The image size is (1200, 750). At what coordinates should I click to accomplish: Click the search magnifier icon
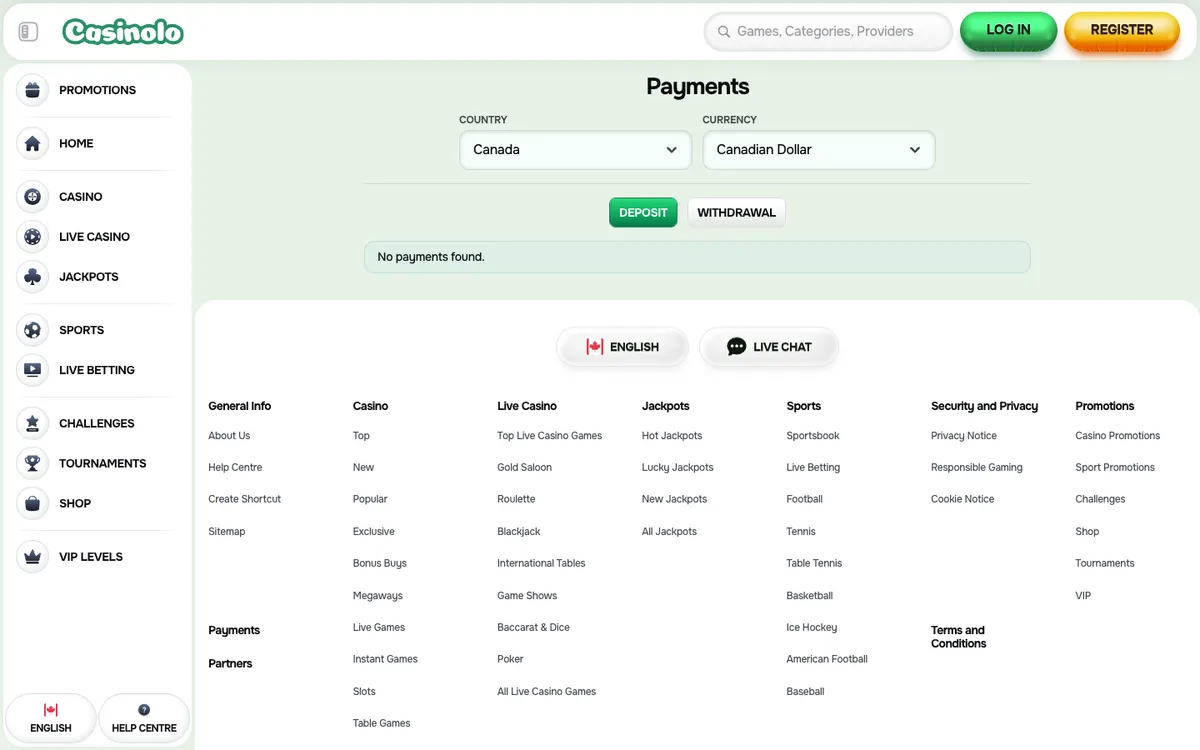coord(723,32)
